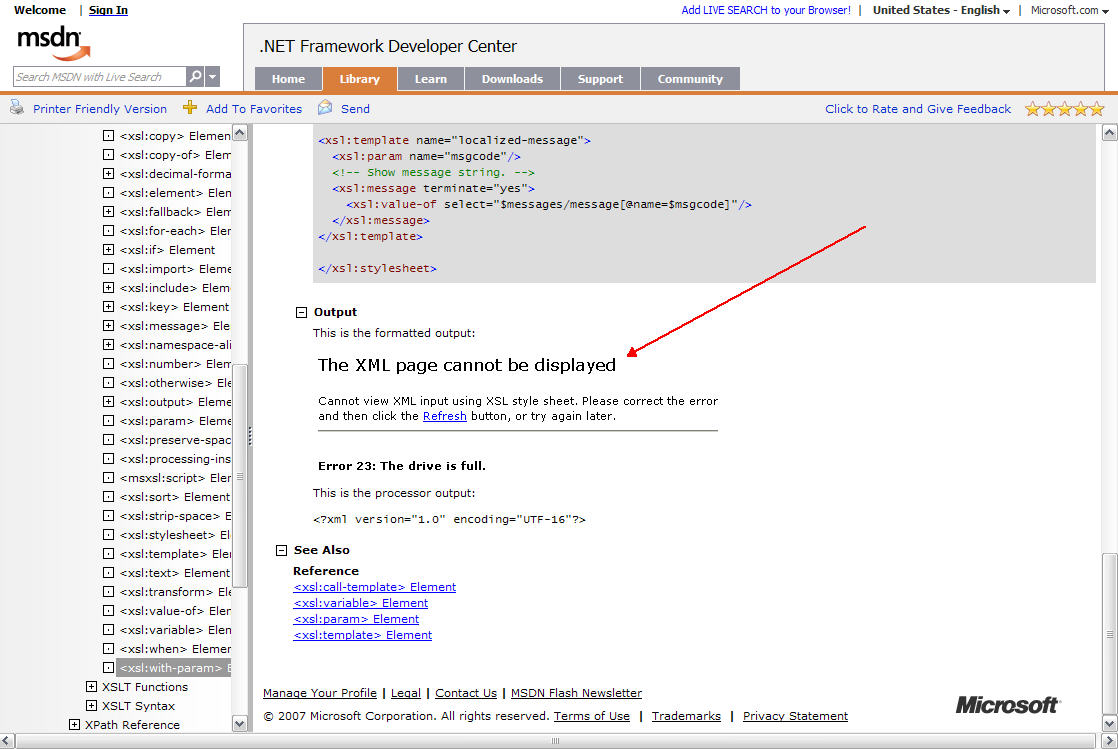Click the Microsoft logo in the footer
1118x749 pixels.
coord(1007,704)
